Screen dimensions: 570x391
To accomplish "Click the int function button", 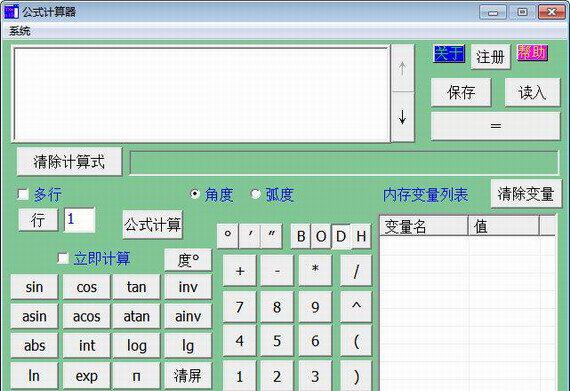I will pos(87,345).
